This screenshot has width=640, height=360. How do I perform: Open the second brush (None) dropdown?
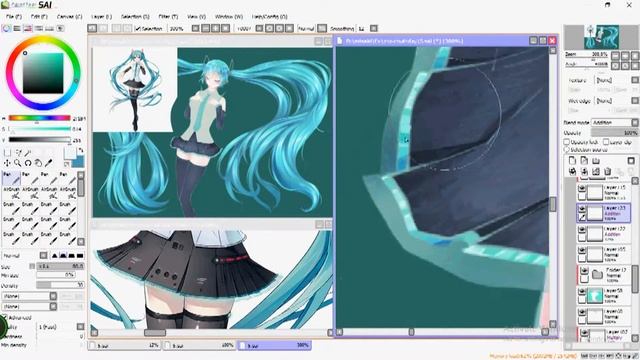coord(29,306)
